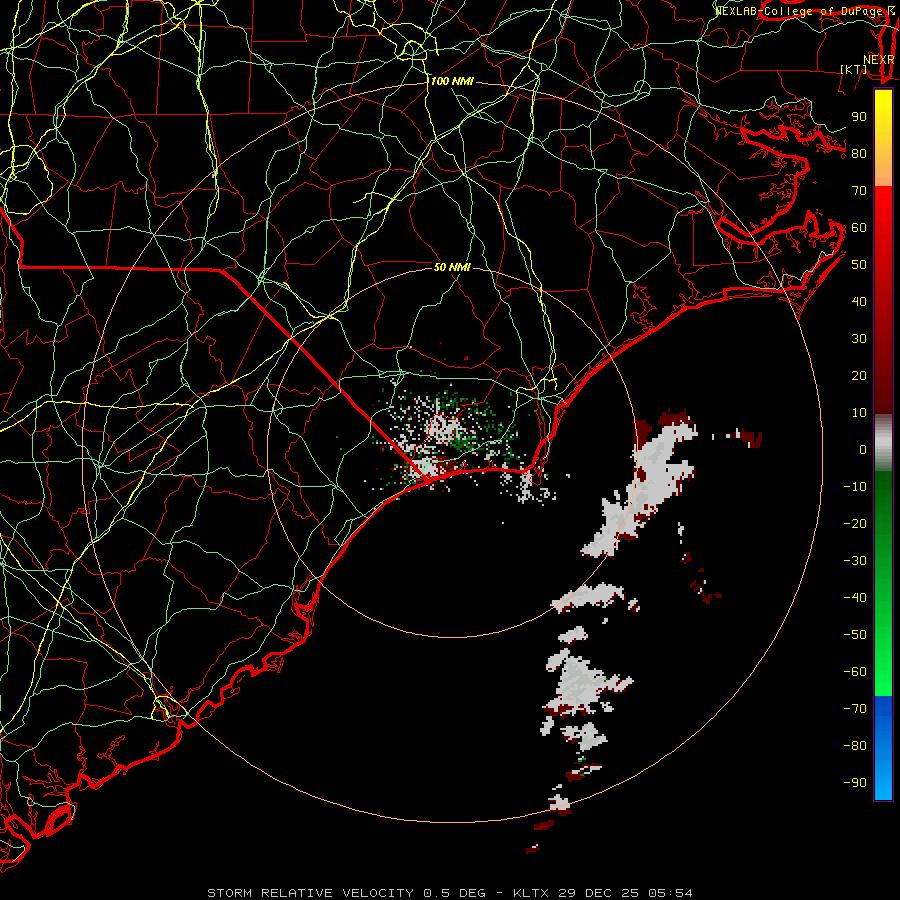The width and height of the screenshot is (900, 900).
Task: Click the -70 value on the velocity scale
Action: (855, 709)
